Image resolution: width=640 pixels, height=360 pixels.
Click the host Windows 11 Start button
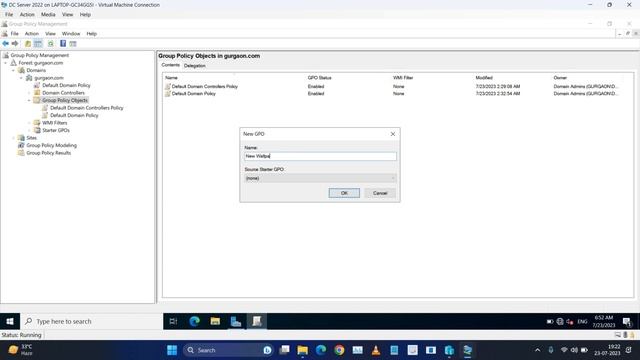click(x=172, y=350)
